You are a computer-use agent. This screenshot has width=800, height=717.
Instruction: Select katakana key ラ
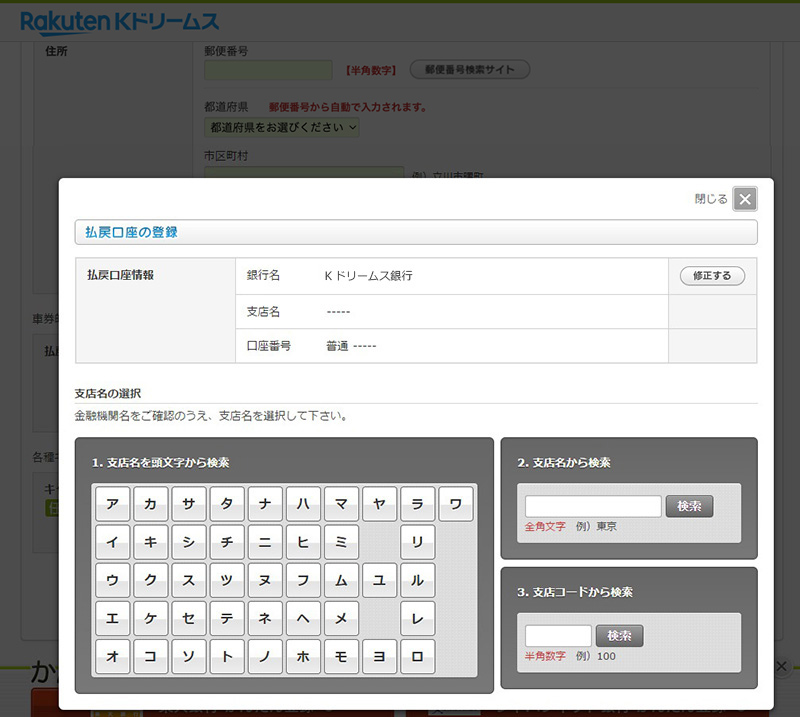pos(417,504)
